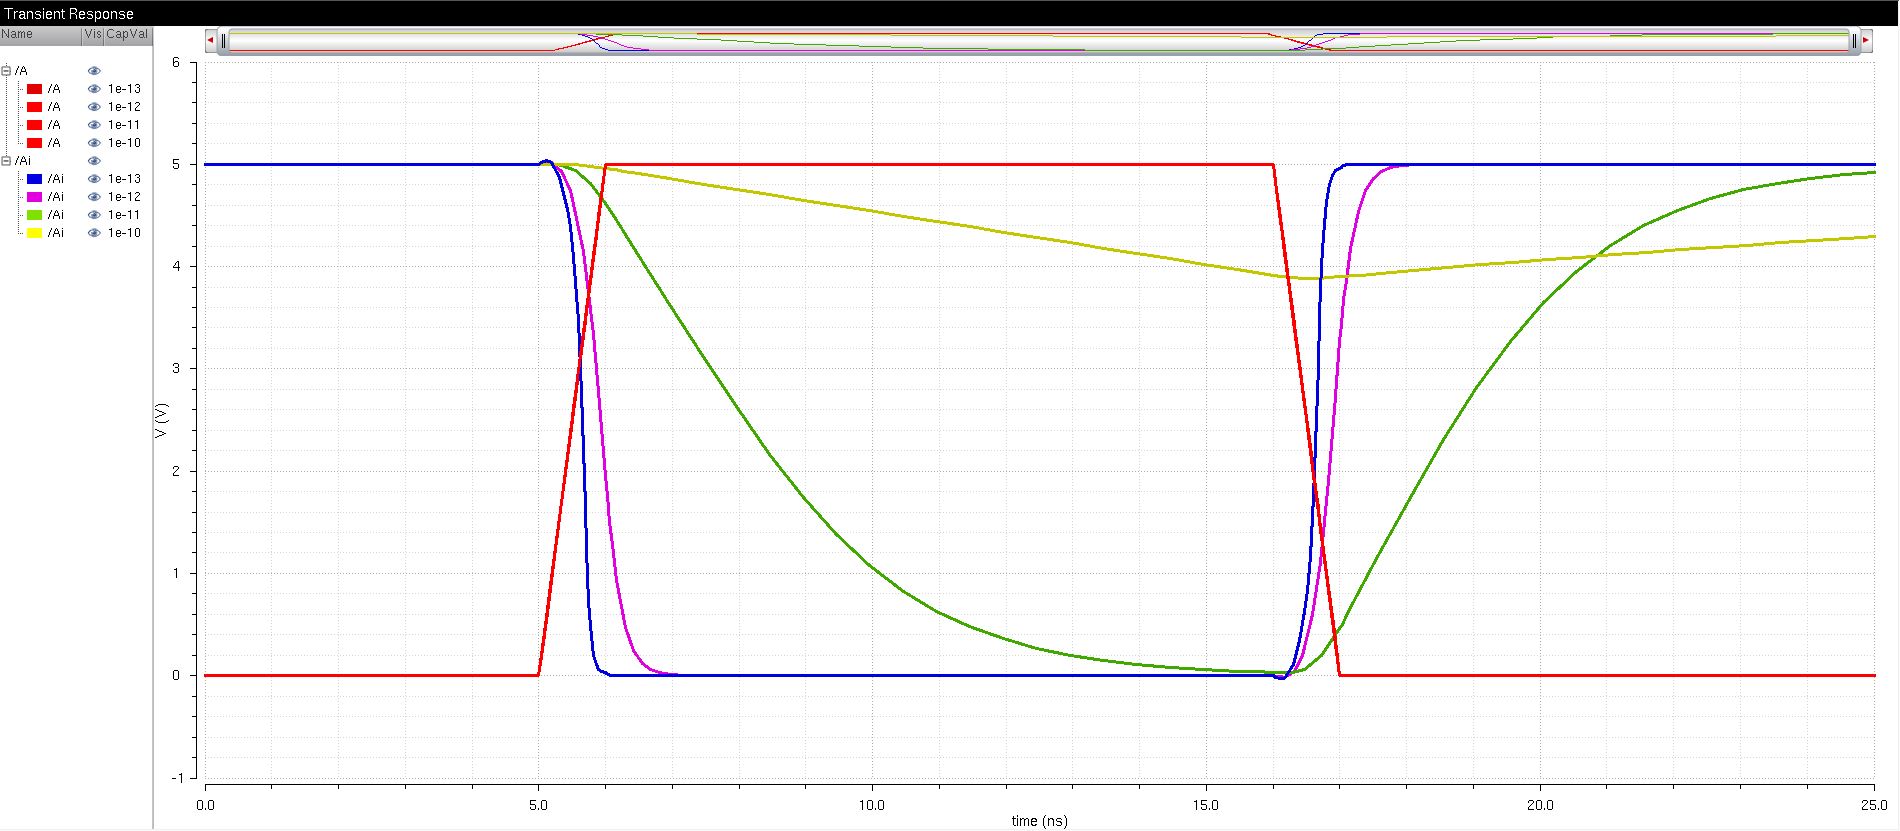This screenshot has height=831, width=1900.
Task: Select the /A trace name in 1e-12 row
Action: pos(54,107)
